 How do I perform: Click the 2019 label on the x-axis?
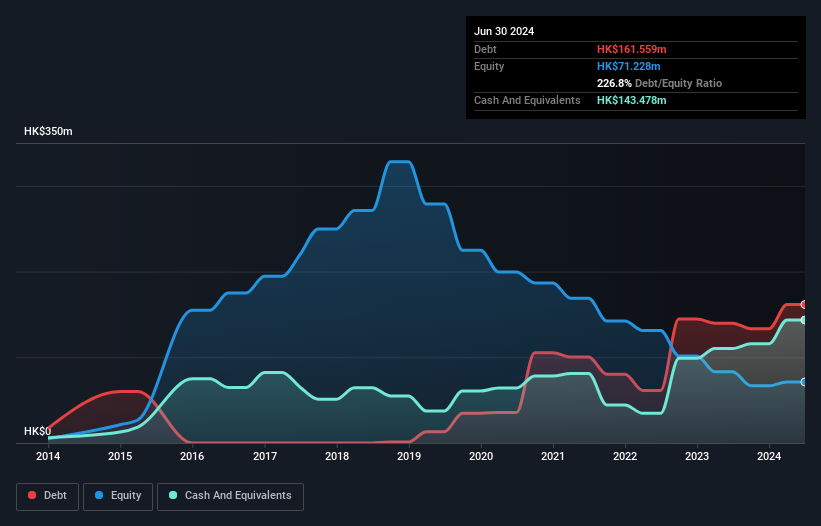coord(409,456)
